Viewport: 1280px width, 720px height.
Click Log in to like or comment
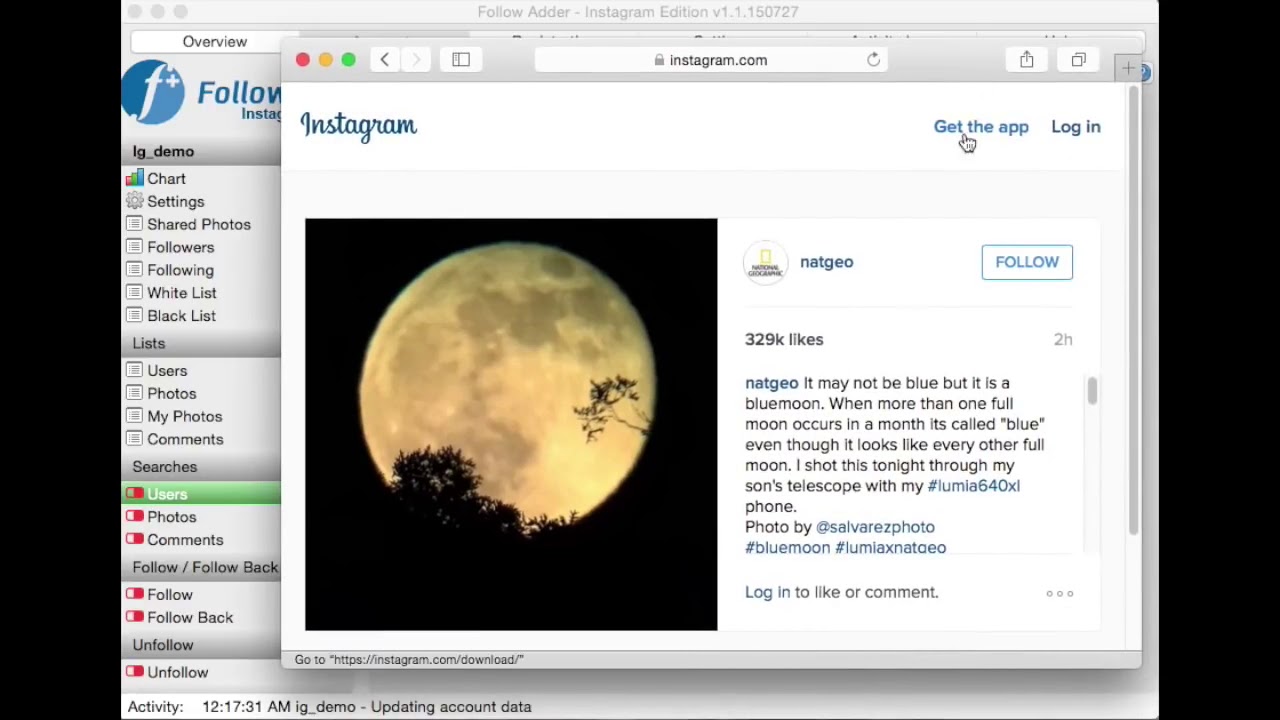point(767,592)
